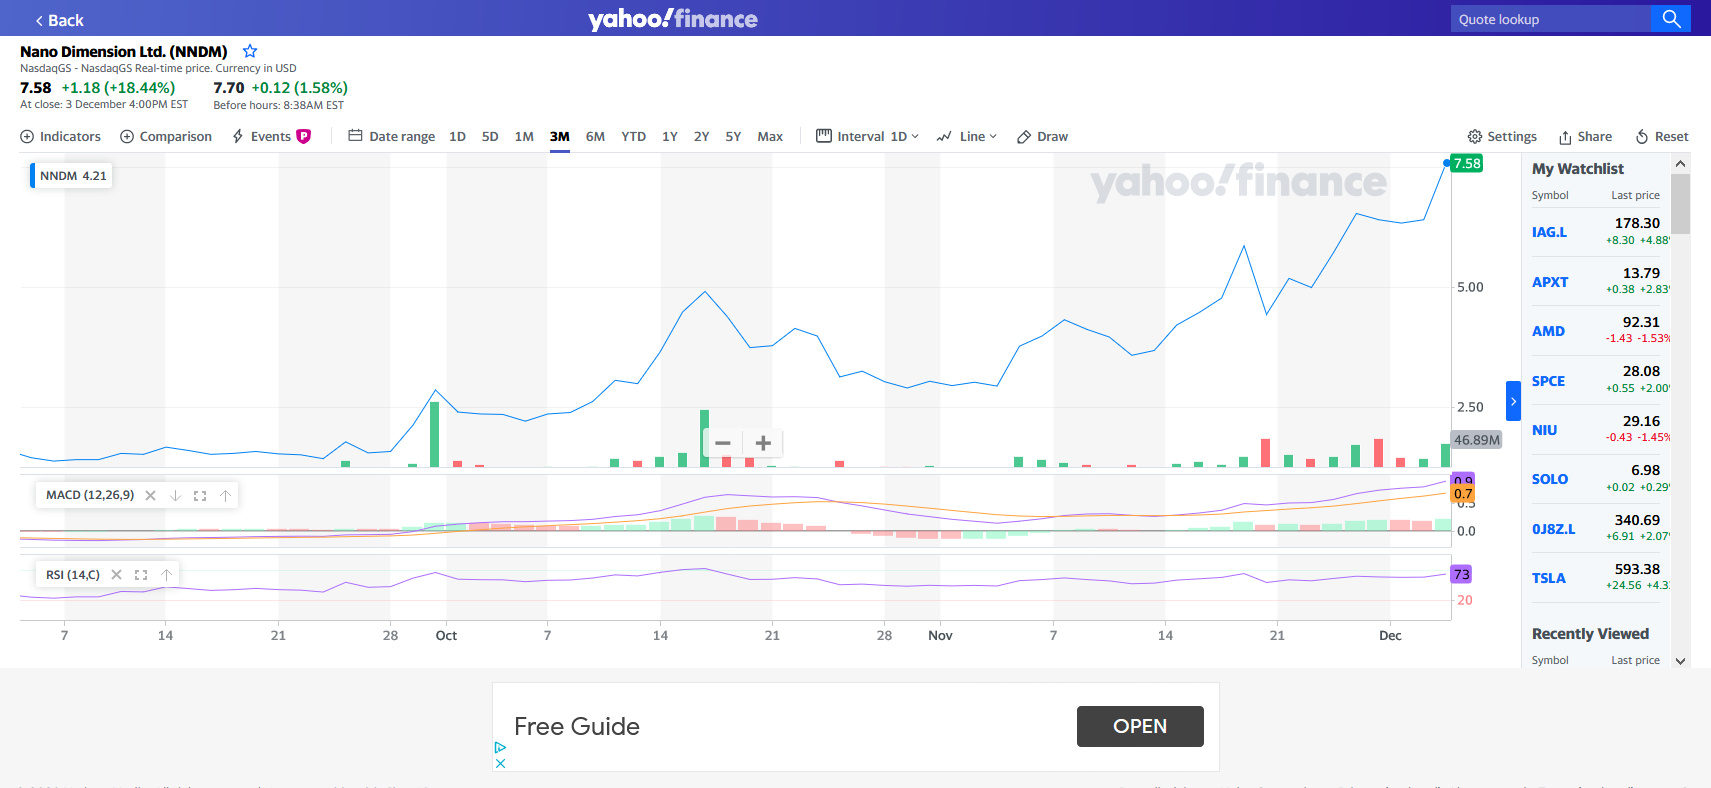Click the Back arrow link
Viewport: 1711px width, 788px height.
[x=59, y=20]
